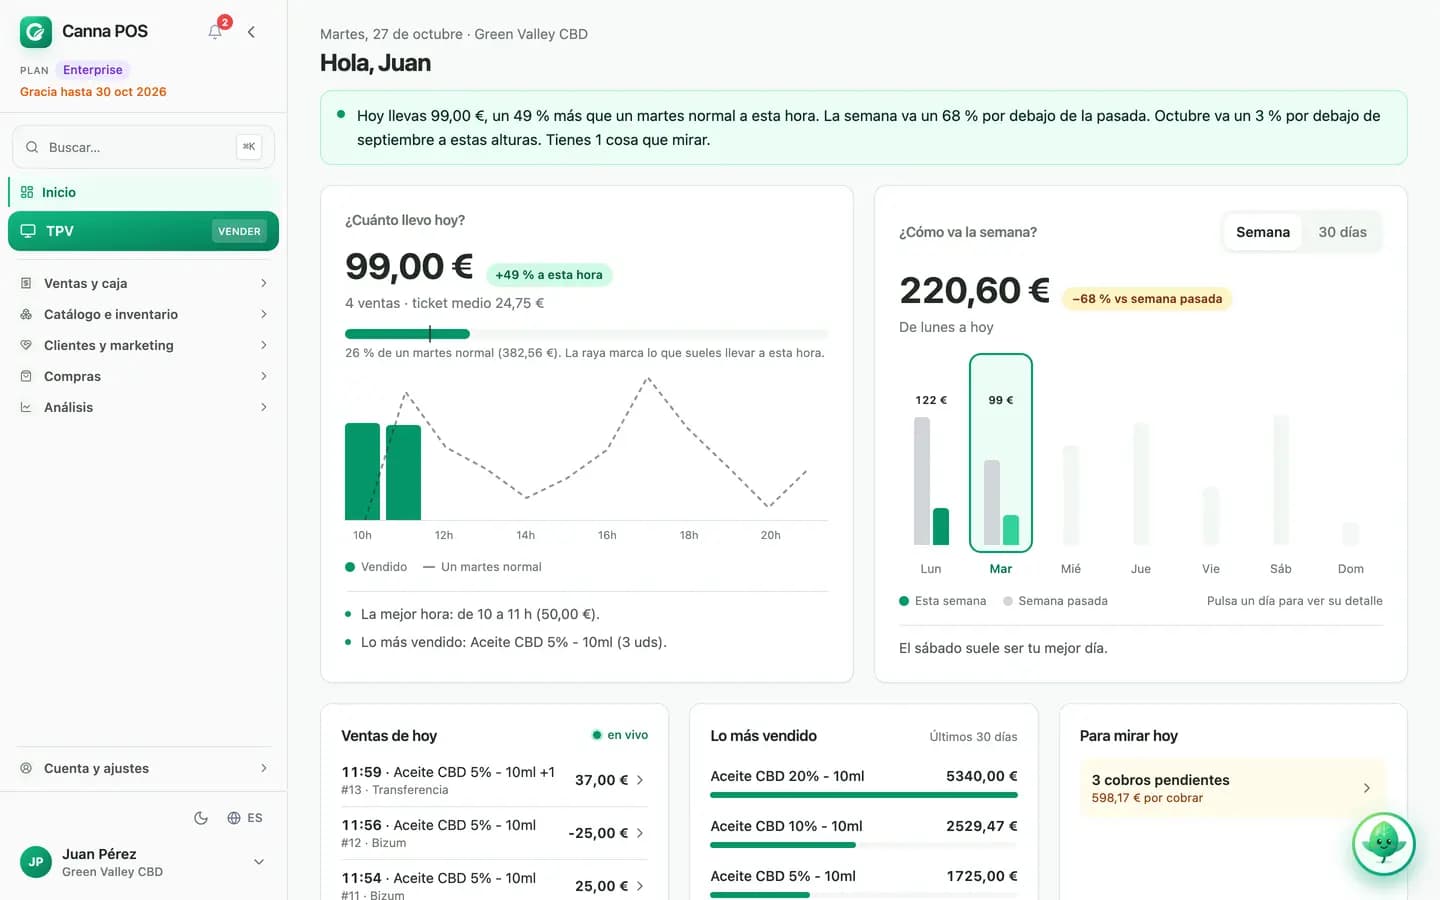The height and width of the screenshot is (900, 1440).
Task: Open the notifications bell
Action: pos(215,32)
